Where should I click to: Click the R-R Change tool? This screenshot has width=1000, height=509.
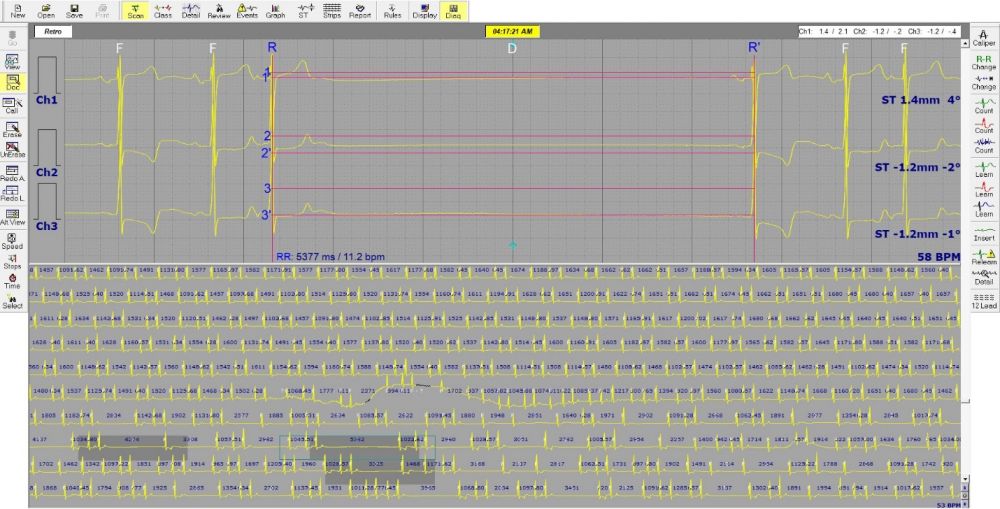(x=983, y=62)
